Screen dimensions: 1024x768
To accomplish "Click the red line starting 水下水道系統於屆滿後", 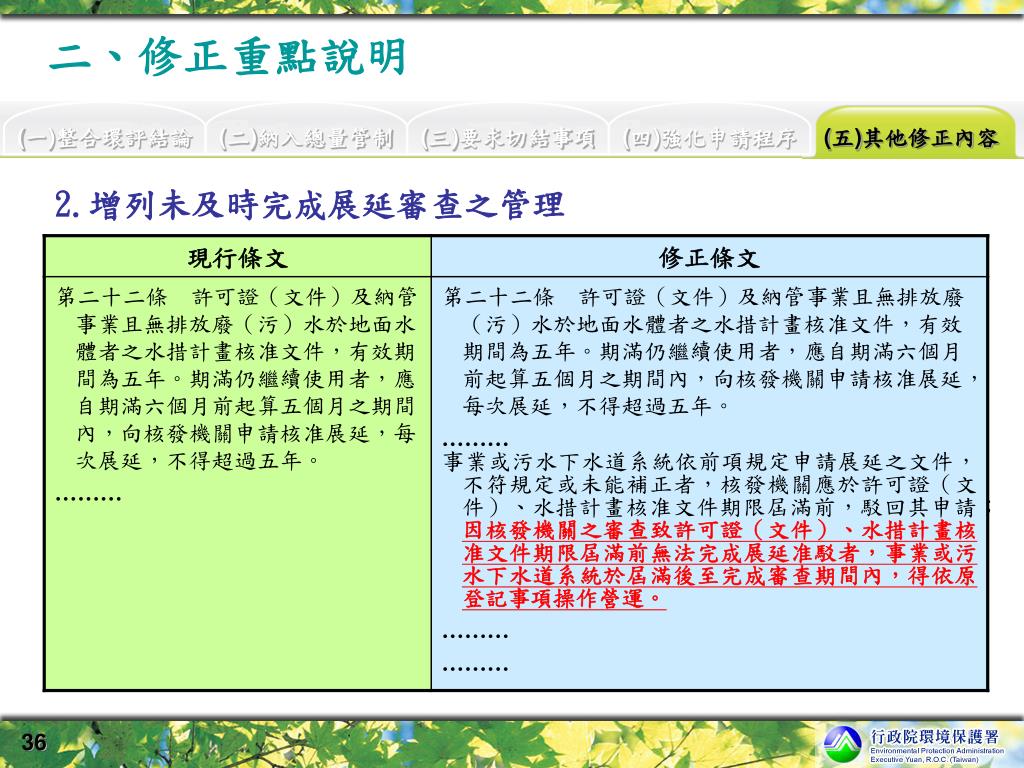I will tap(720, 576).
